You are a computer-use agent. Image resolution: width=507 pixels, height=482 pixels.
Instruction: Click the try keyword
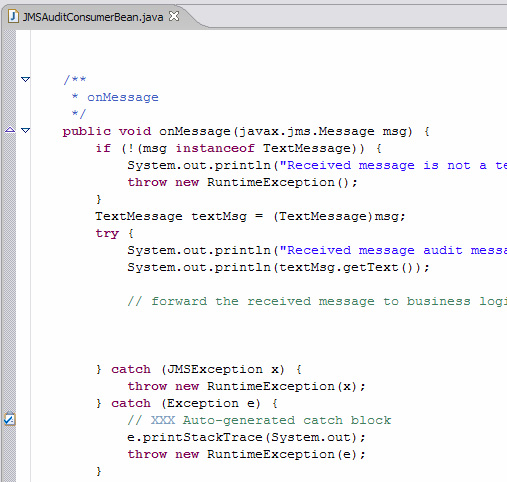pyautogui.click(x=107, y=233)
